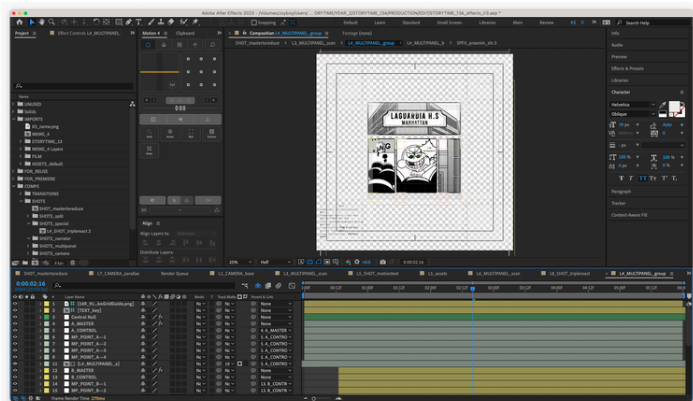This screenshot has height=401, width=693.
Task: Open the composition mini-flowchart in timeline
Action: click(x=245, y=286)
